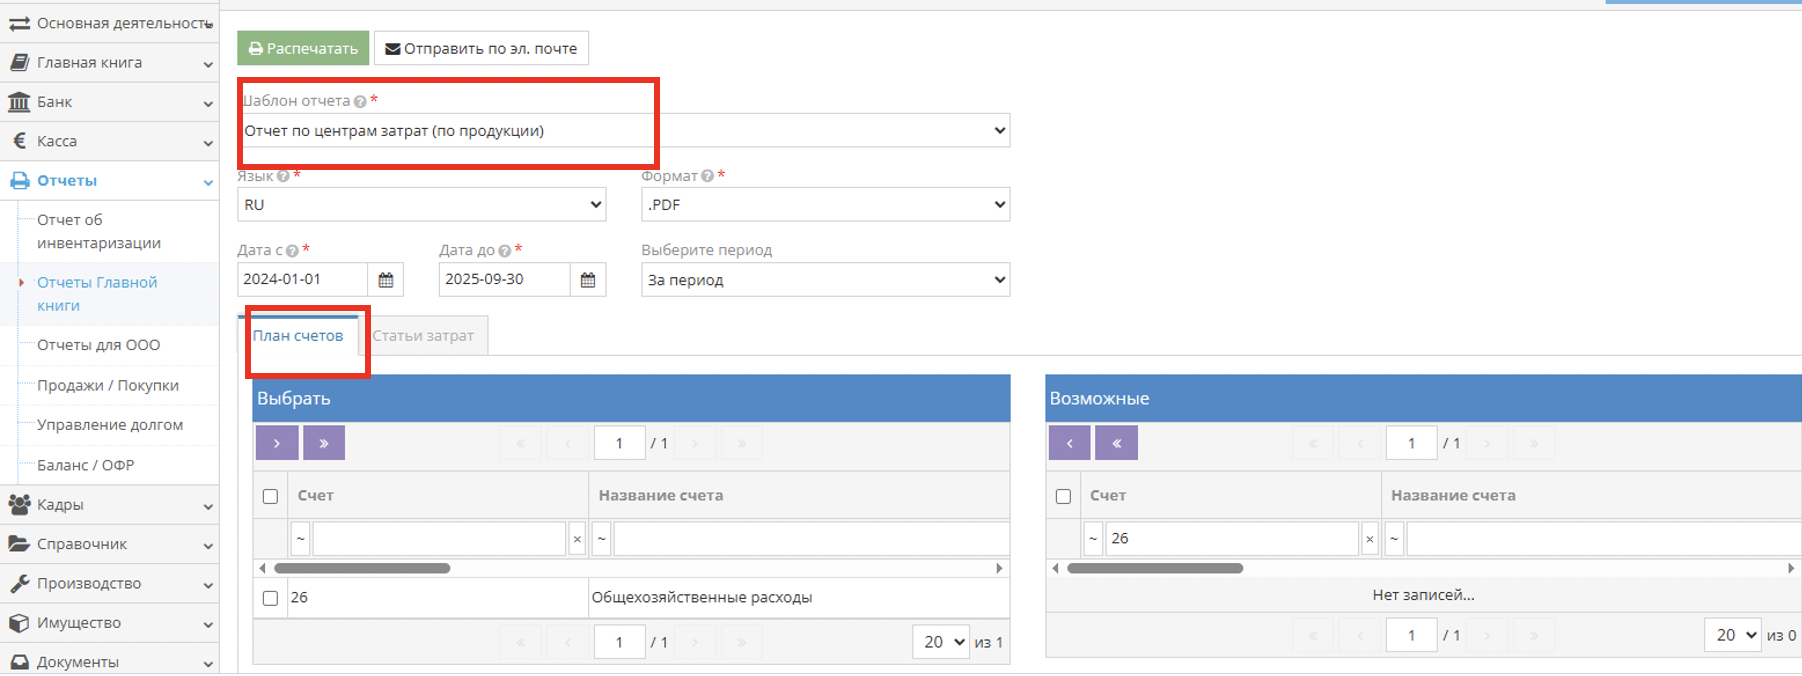The width and height of the screenshot is (1802, 676).
Task: Click the 'Распечатать' button
Action: click(x=303, y=48)
